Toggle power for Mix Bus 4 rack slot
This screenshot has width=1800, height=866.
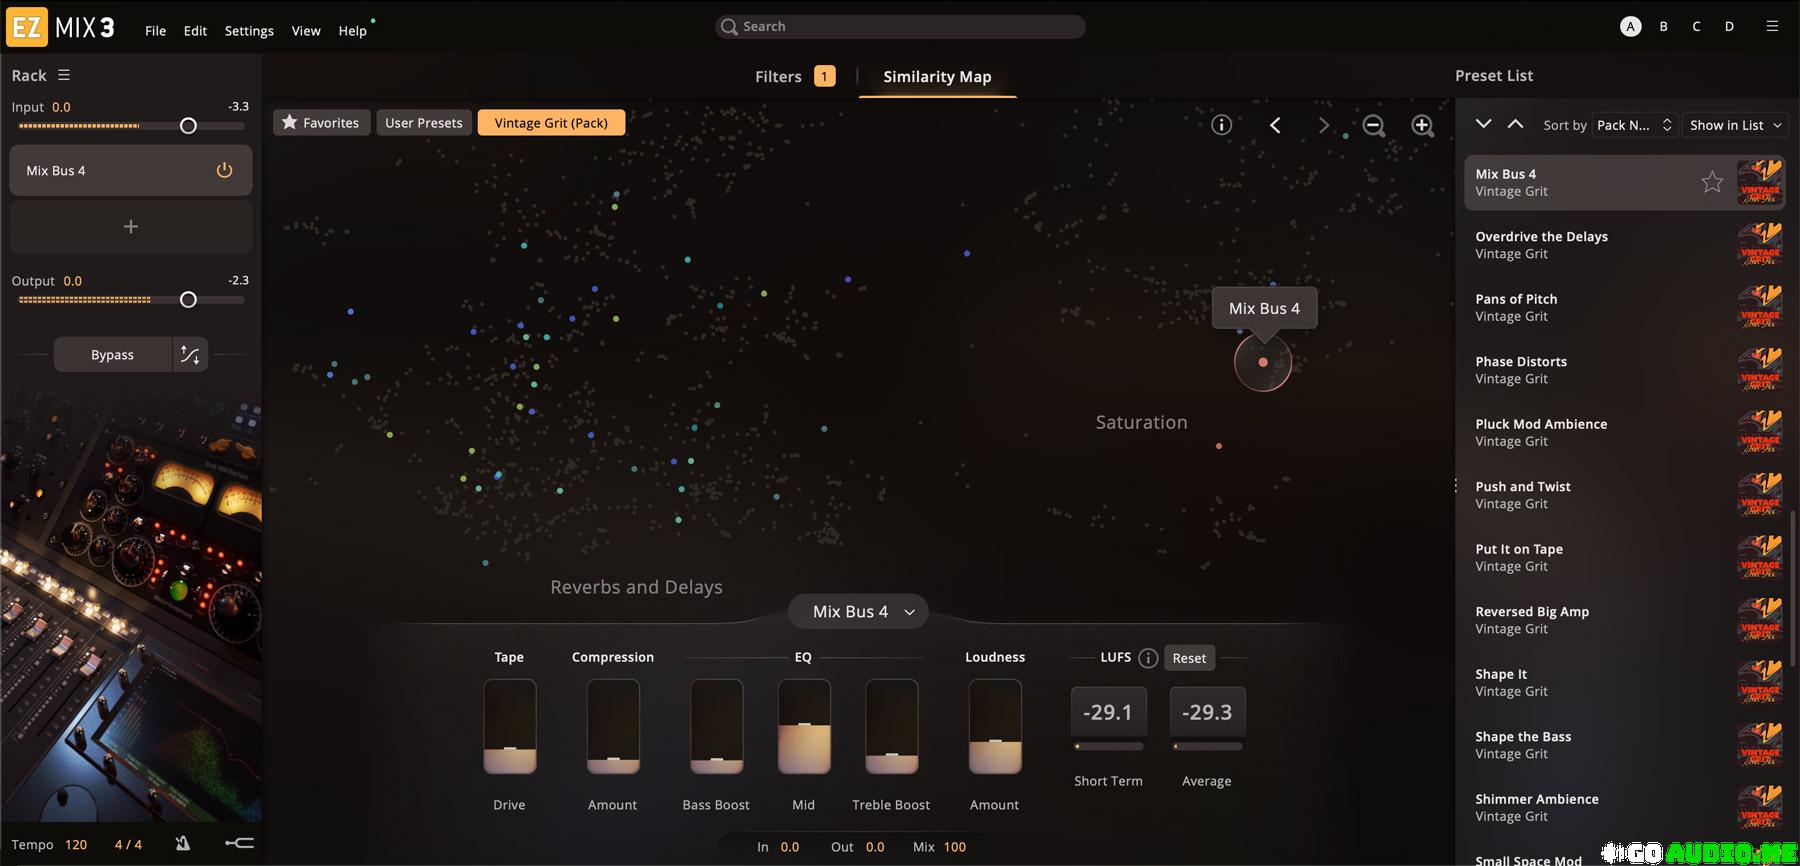[x=224, y=170]
